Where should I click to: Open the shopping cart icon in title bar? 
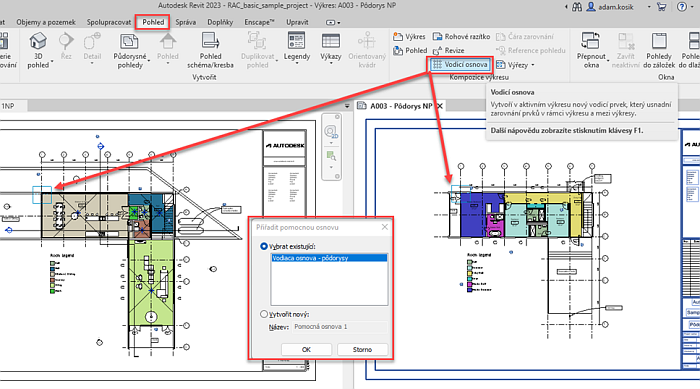pyautogui.click(x=662, y=7)
